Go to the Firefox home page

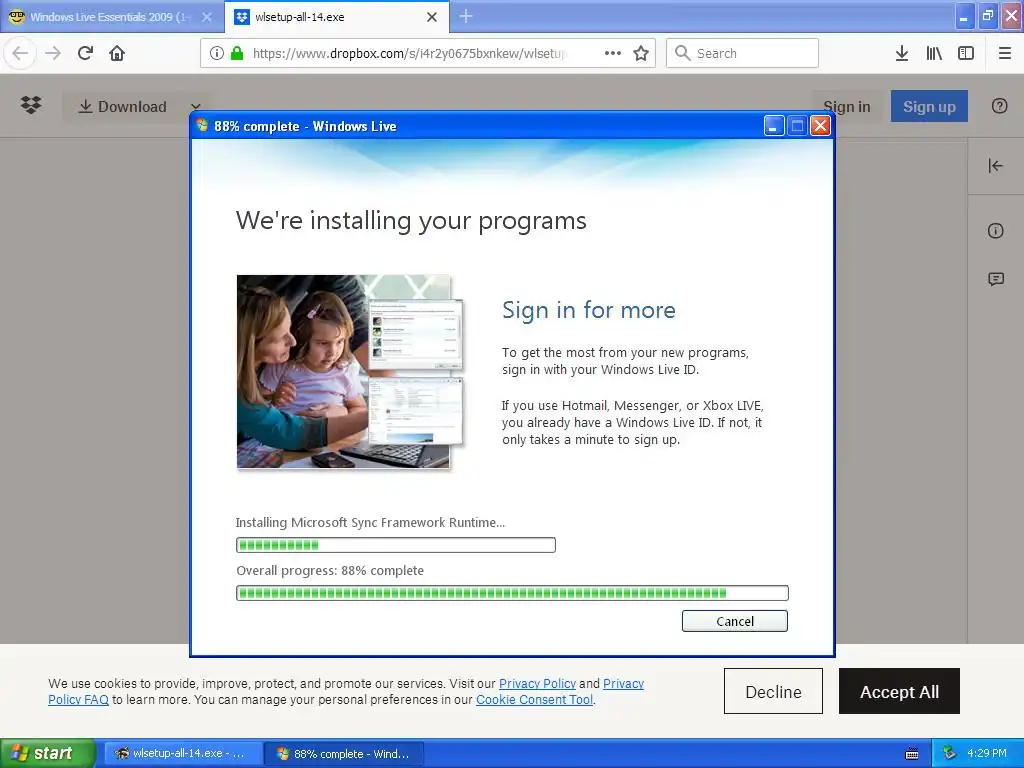(x=117, y=53)
